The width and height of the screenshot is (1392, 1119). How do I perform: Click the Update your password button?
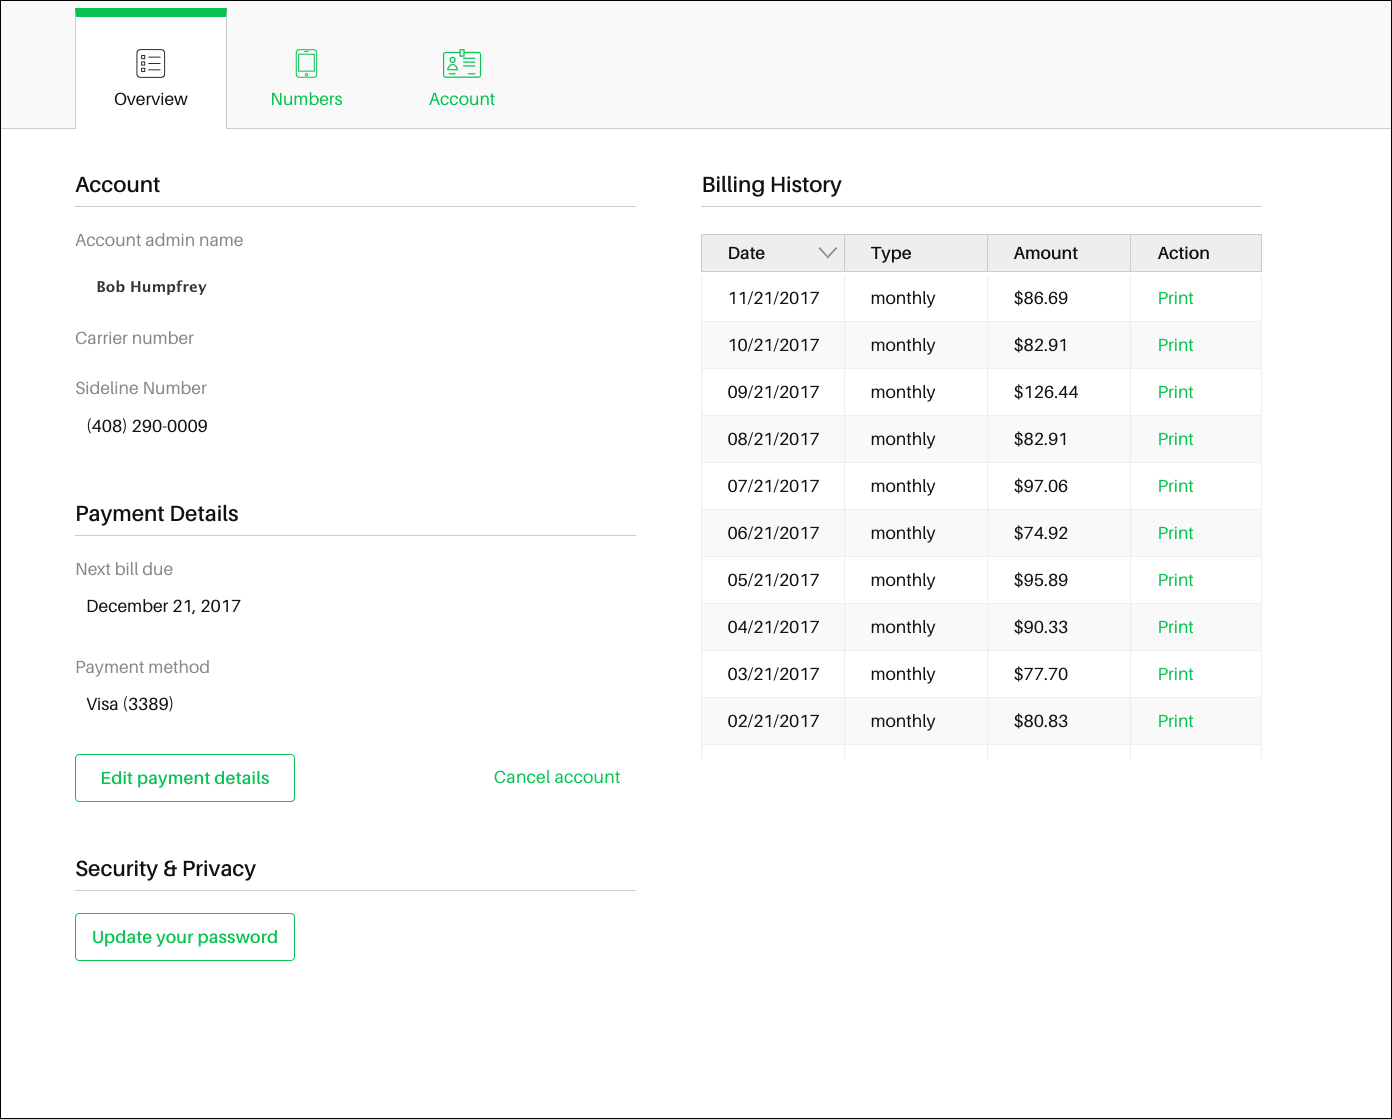tap(185, 937)
